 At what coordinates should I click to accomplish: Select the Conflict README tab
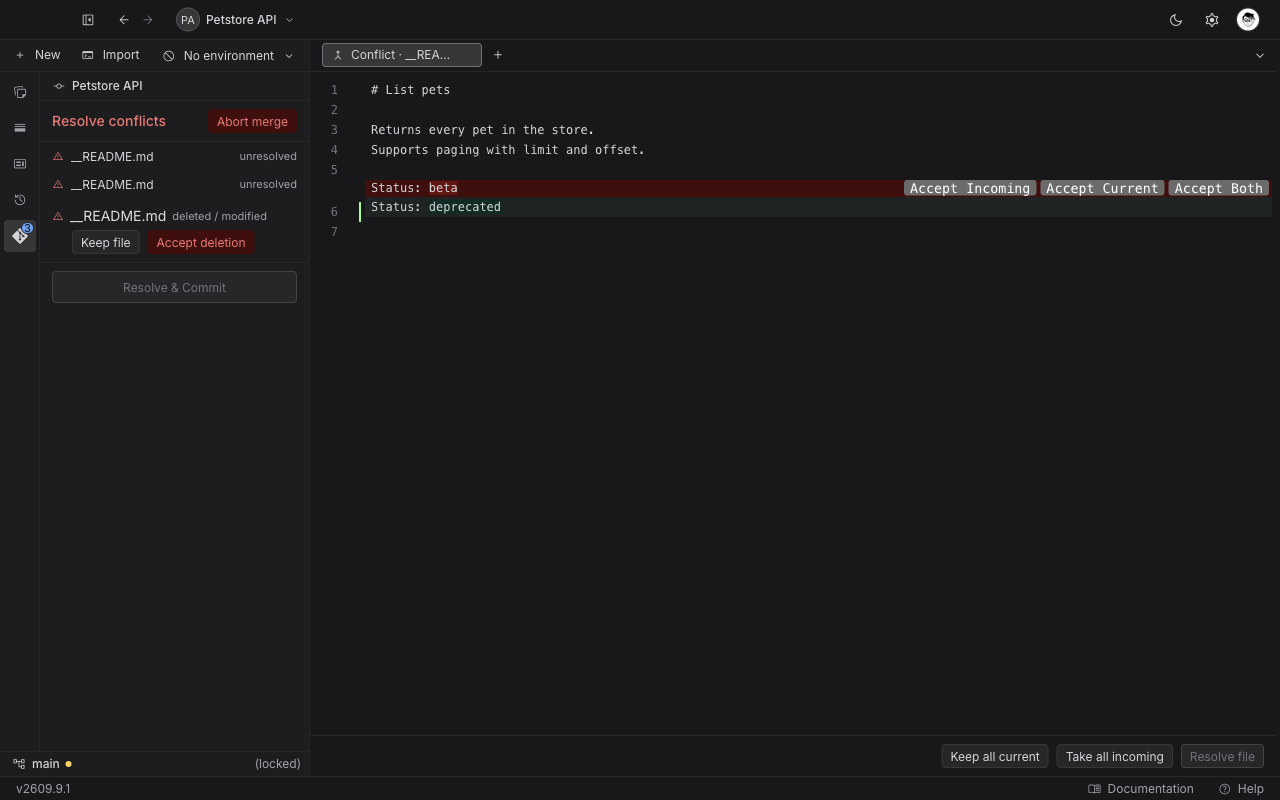pyautogui.click(x=402, y=55)
